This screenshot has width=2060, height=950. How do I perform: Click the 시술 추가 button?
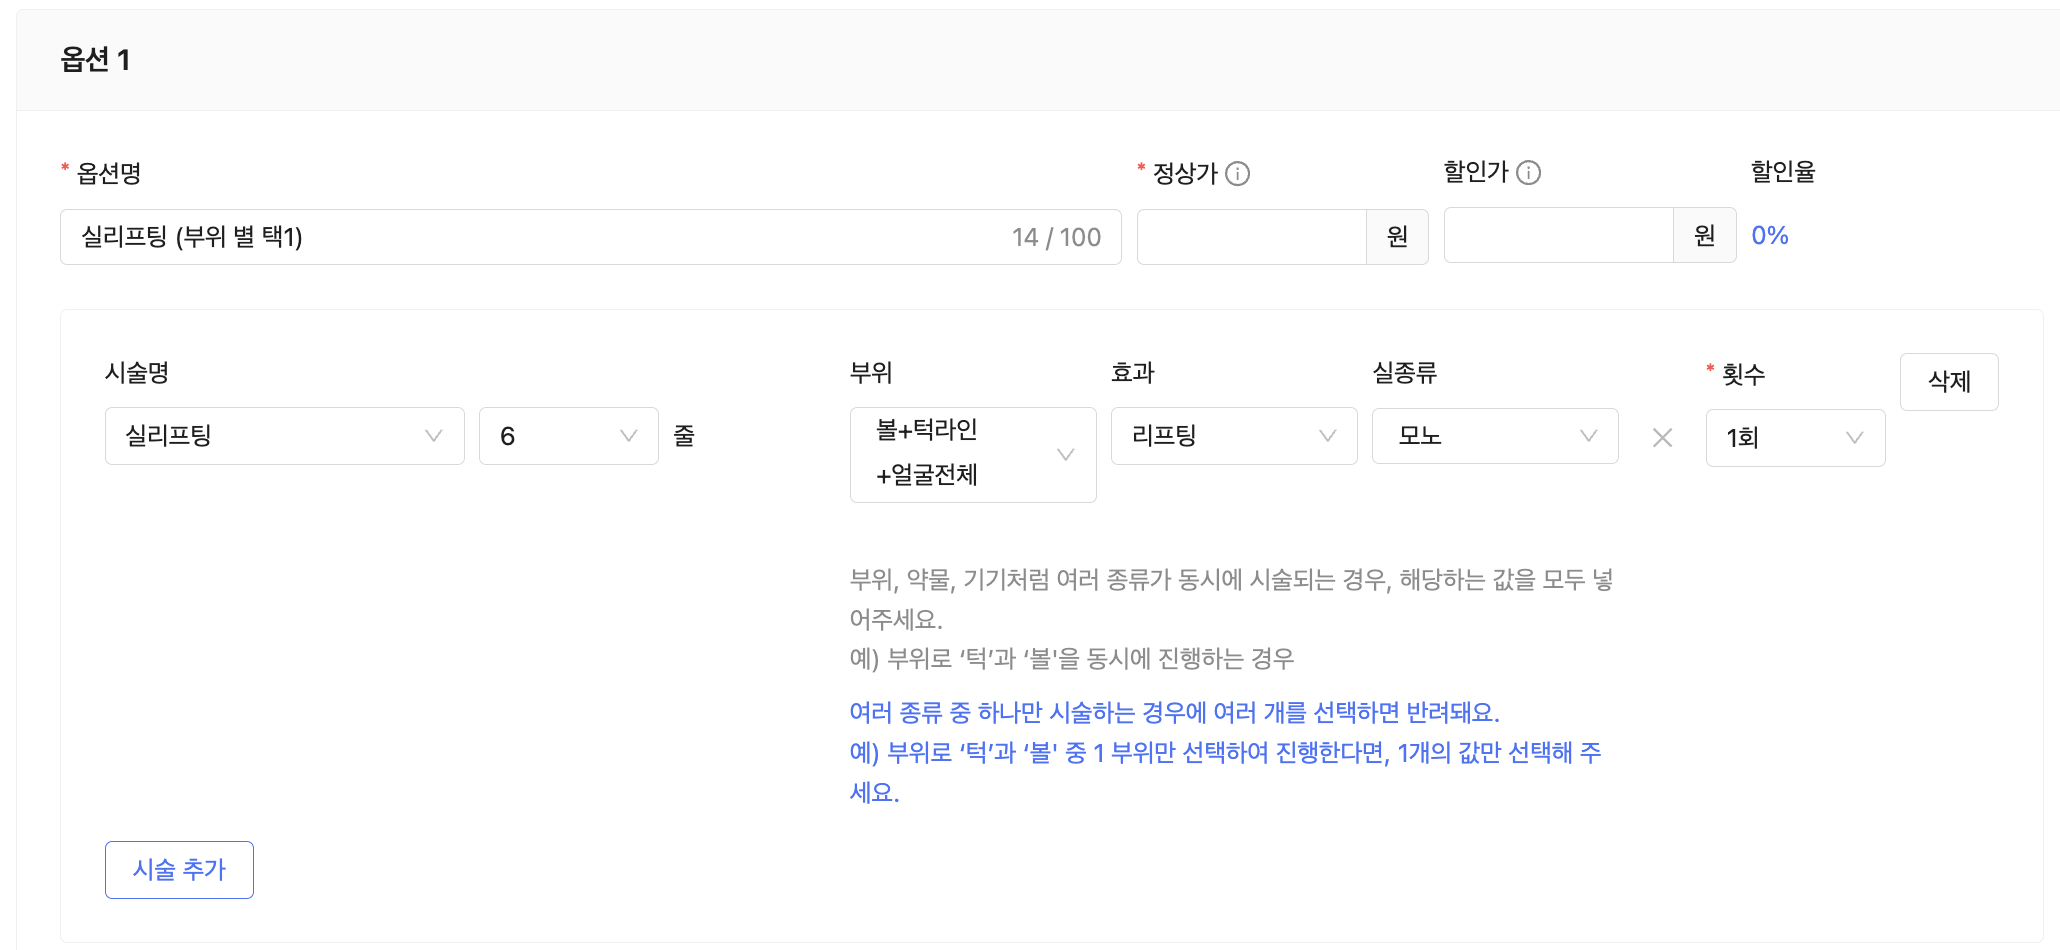[179, 869]
